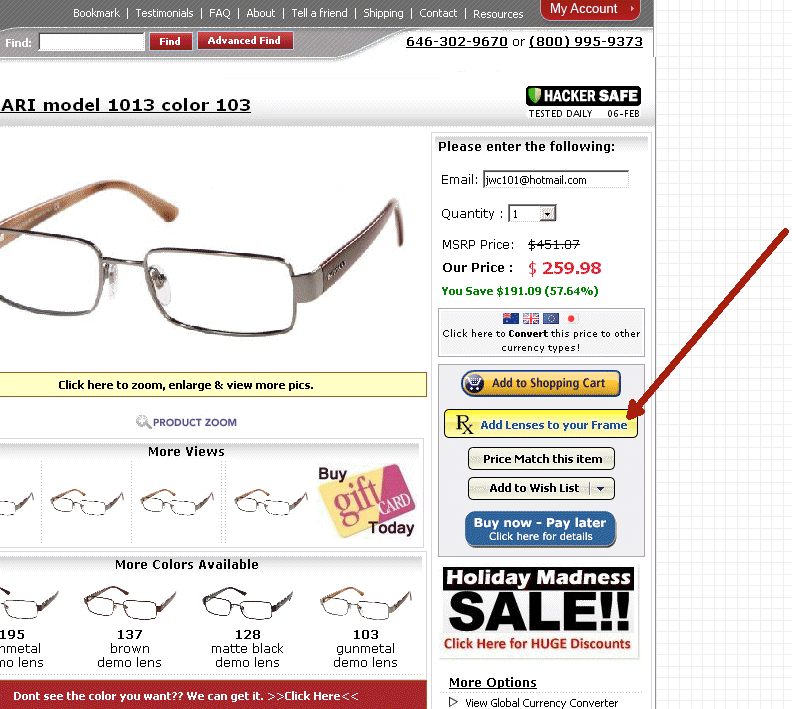Open the Buy gift card today image
This screenshot has height=709, width=792.
(x=367, y=501)
